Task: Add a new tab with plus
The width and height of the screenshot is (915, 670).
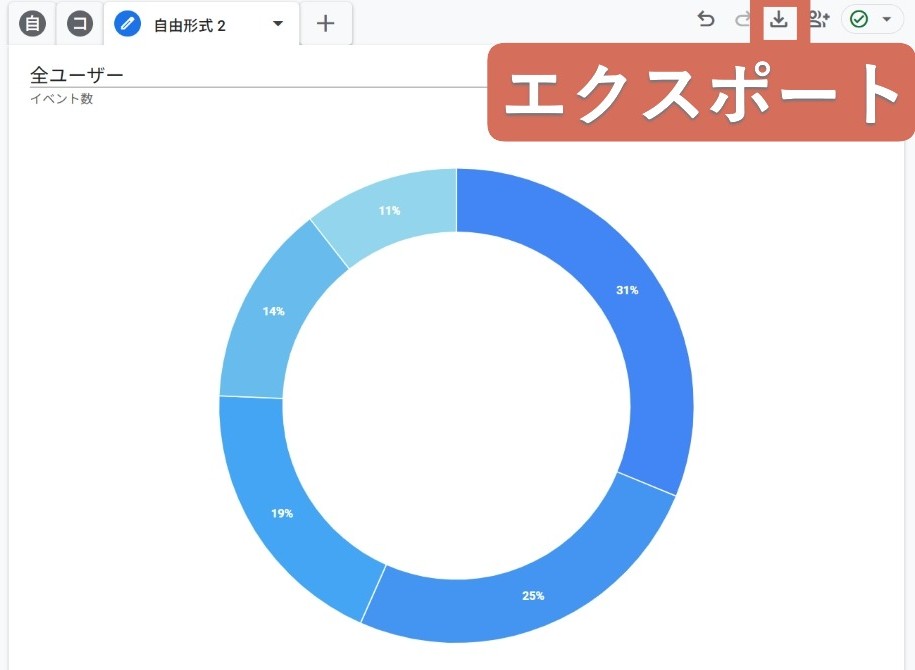Action: (325, 24)
